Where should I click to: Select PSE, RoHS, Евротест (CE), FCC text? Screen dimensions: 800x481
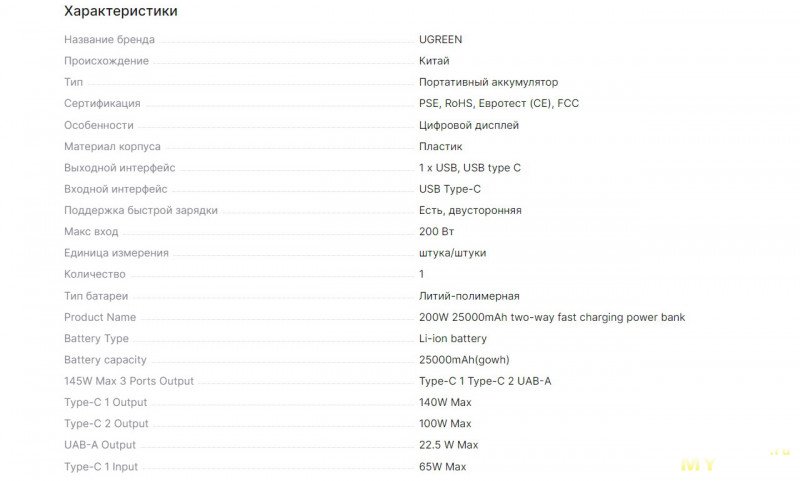pos(499,104)
